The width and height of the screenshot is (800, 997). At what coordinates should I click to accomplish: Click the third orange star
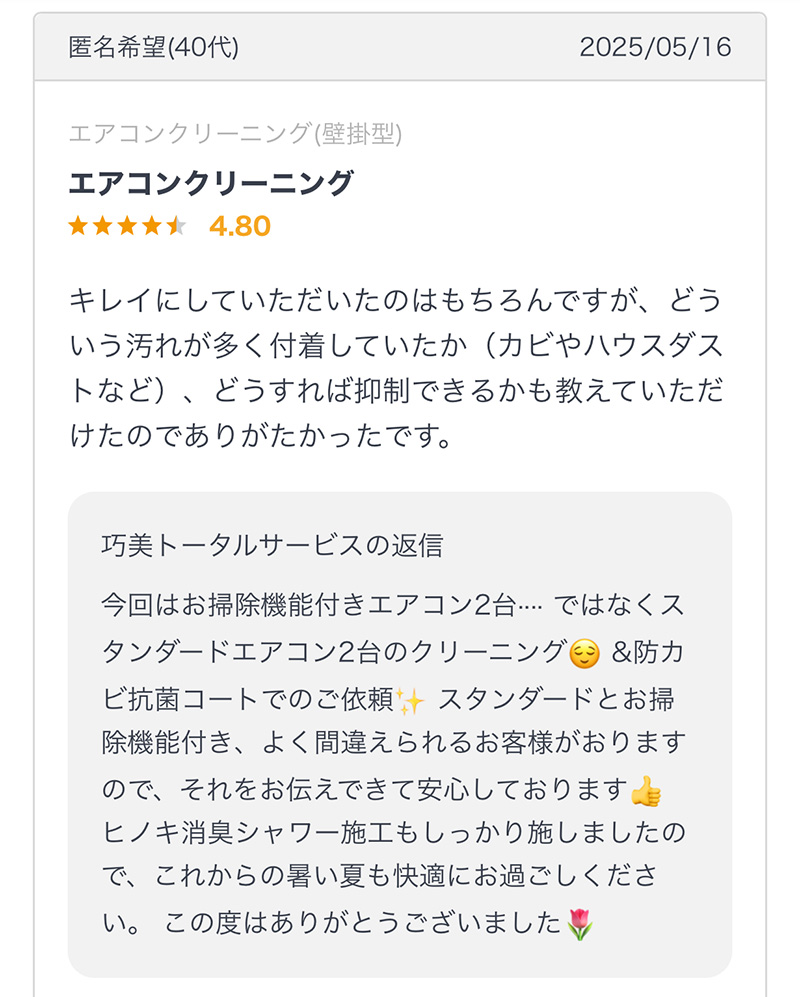coord(127,226)
